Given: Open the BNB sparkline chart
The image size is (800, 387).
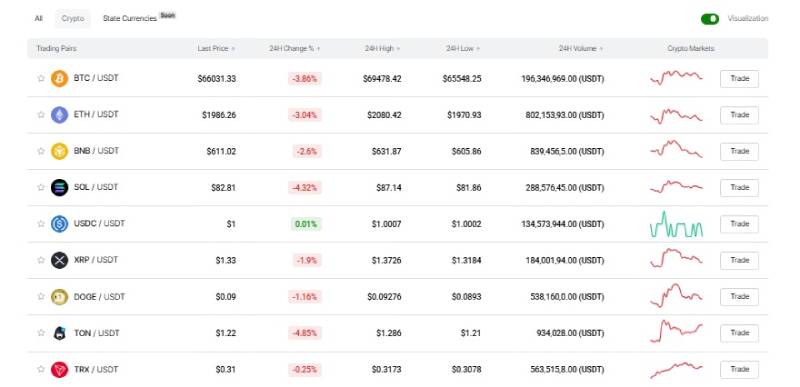Looking at the screenshot, I should tap(677, 149).
